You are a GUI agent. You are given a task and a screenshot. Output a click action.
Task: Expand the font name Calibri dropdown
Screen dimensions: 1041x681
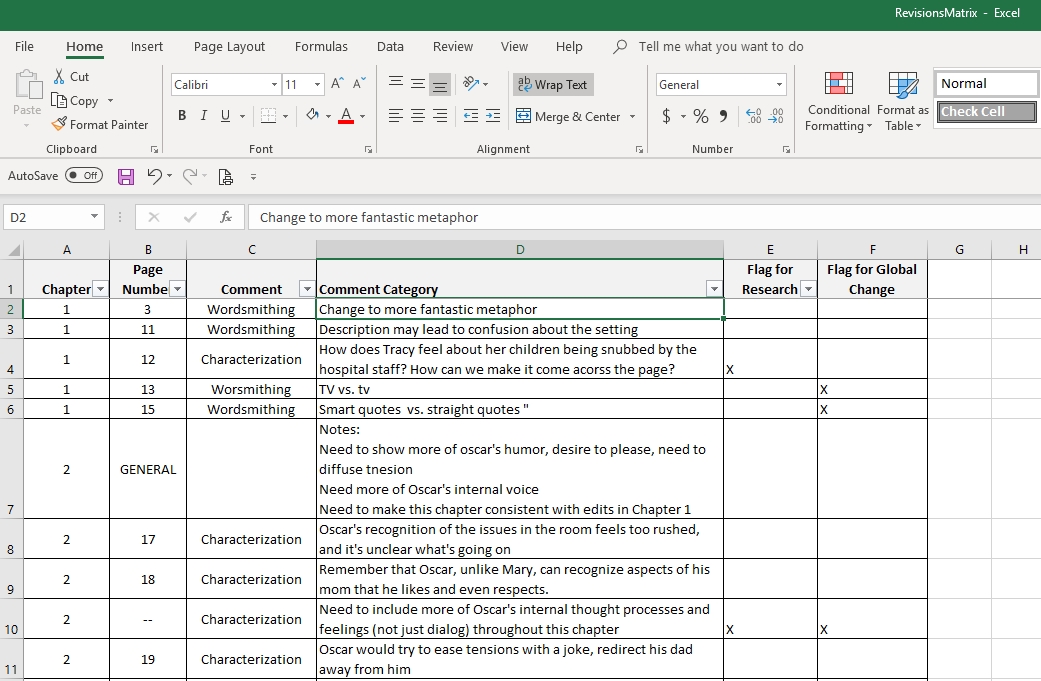coord(275,85)
